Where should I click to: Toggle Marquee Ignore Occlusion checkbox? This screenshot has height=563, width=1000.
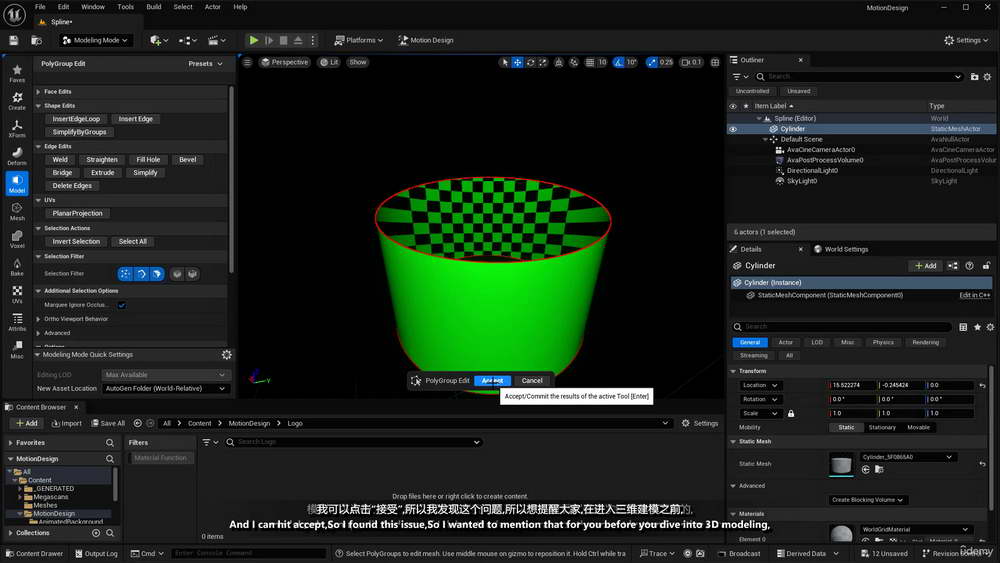[122, 305]
